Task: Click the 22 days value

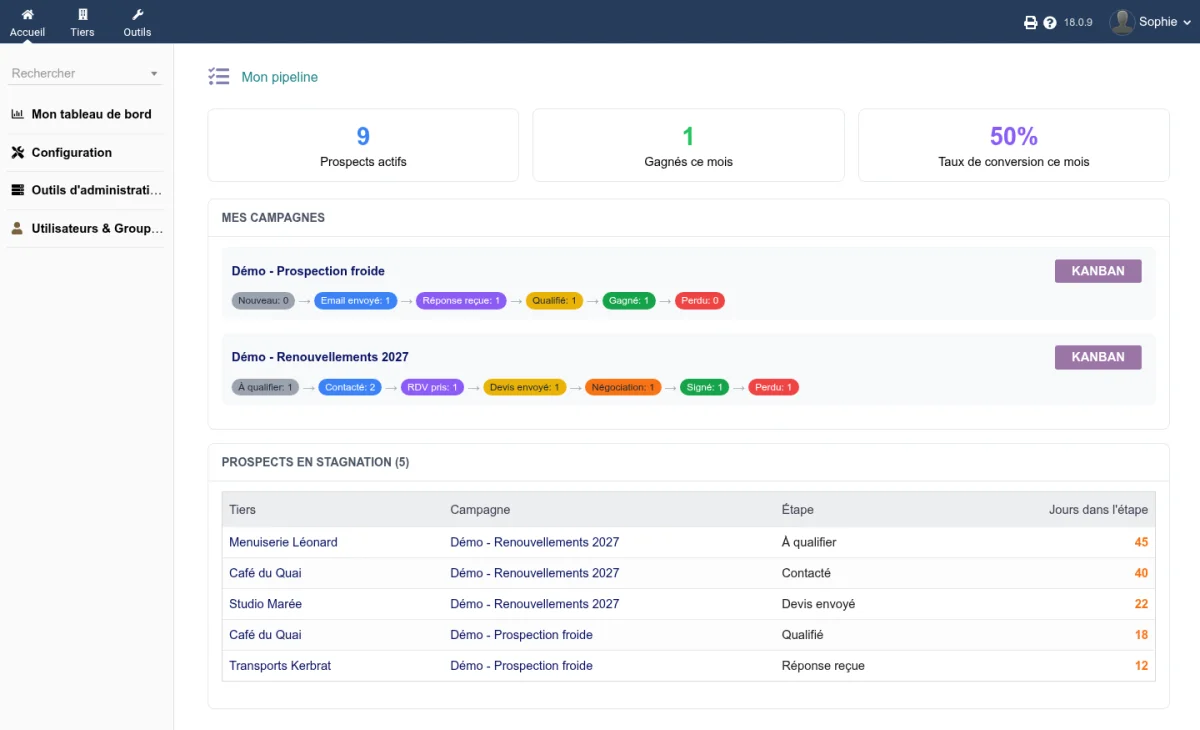Action: click(1141, 604)
